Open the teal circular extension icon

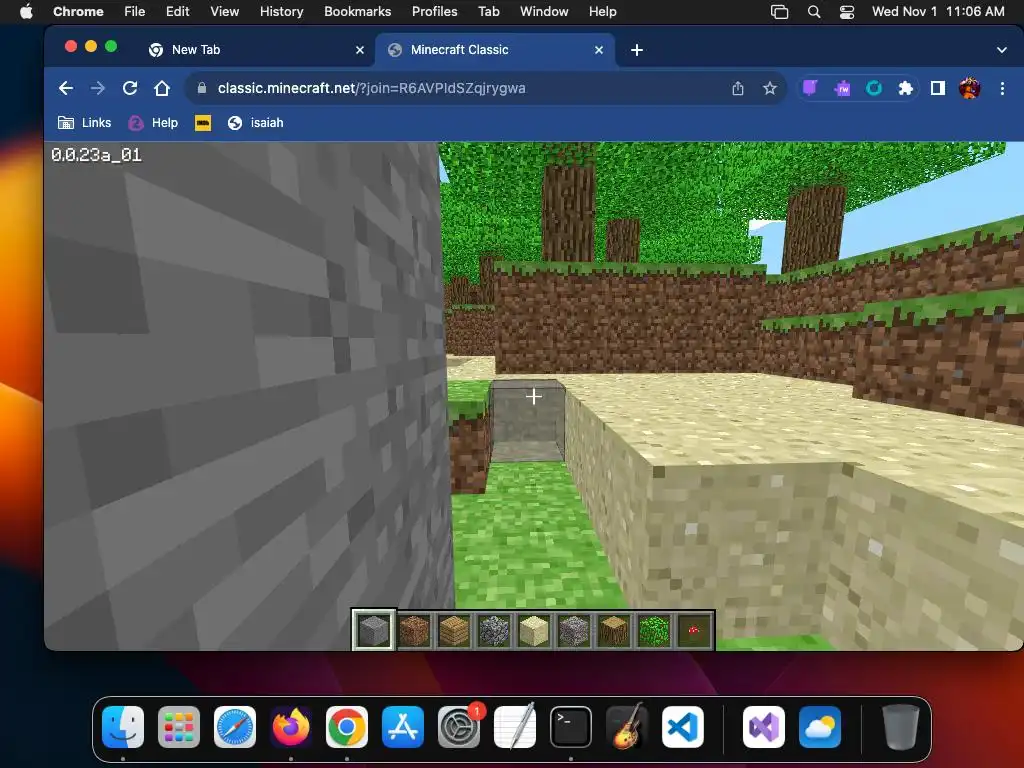[874, 88]
